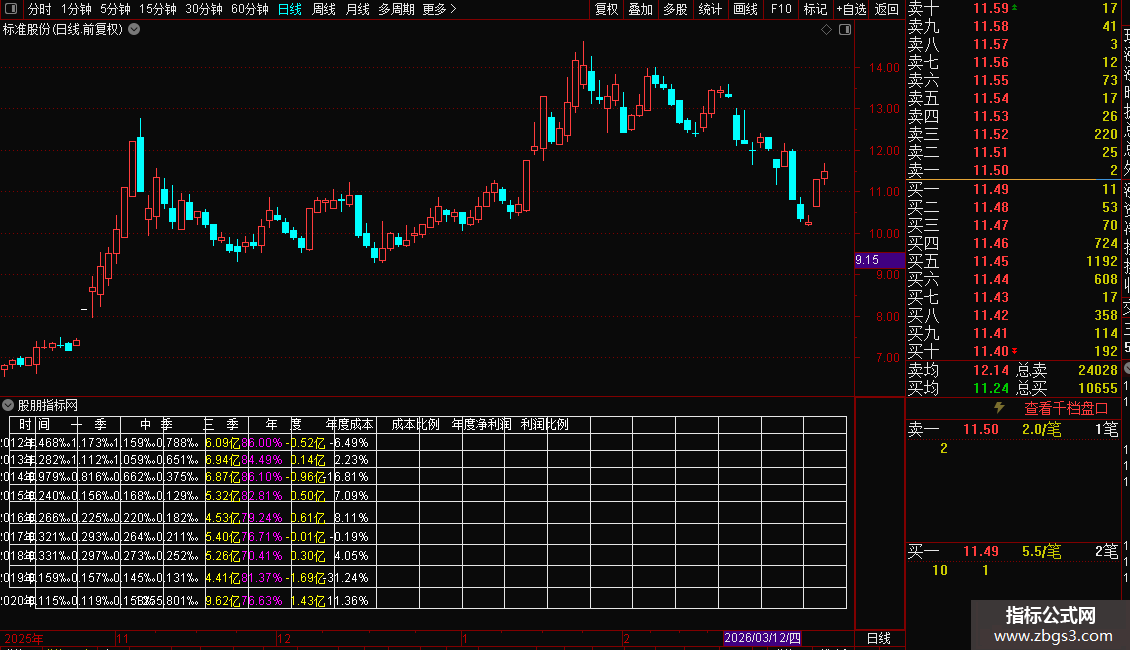Viewport: 1130px width, 650px height.
Task: Select the 周线 weekly tab
Action: click(x=324, y=9)
